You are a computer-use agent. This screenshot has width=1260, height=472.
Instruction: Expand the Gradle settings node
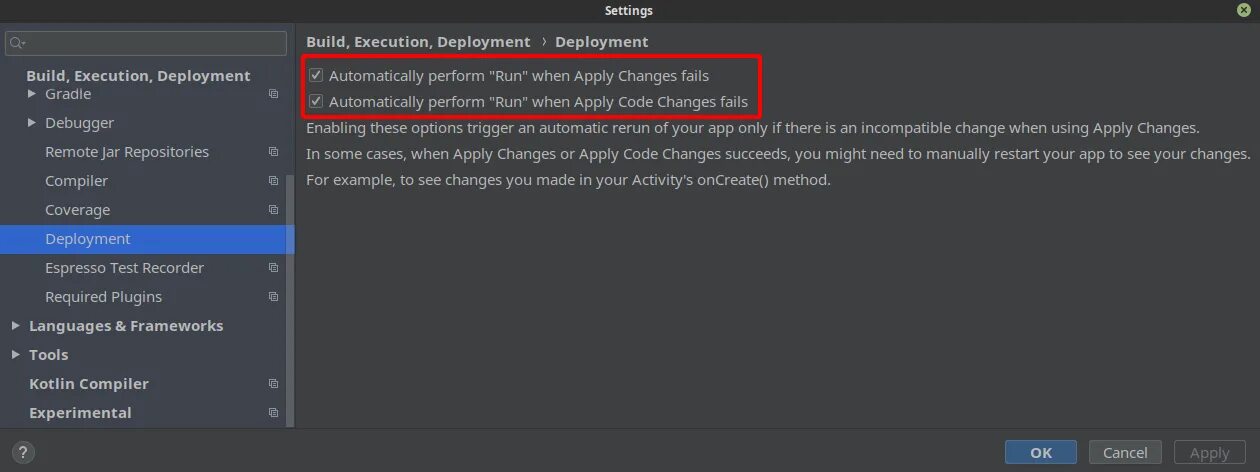[32, 94]
